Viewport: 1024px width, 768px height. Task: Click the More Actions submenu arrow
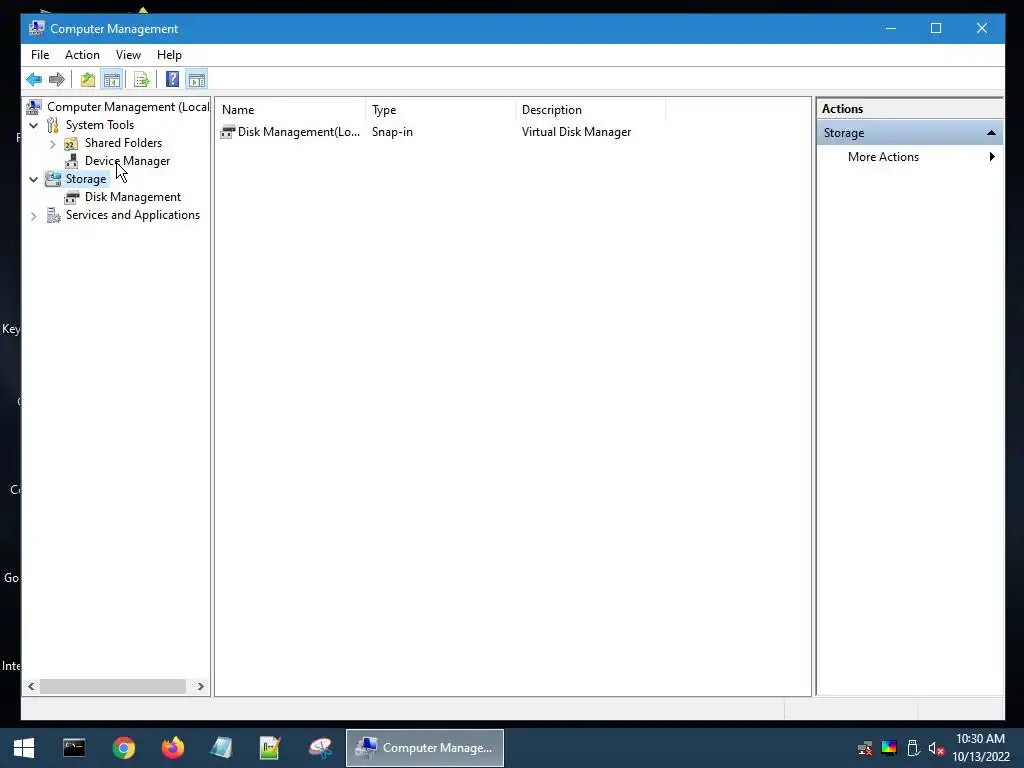click(x=992, y=157)
